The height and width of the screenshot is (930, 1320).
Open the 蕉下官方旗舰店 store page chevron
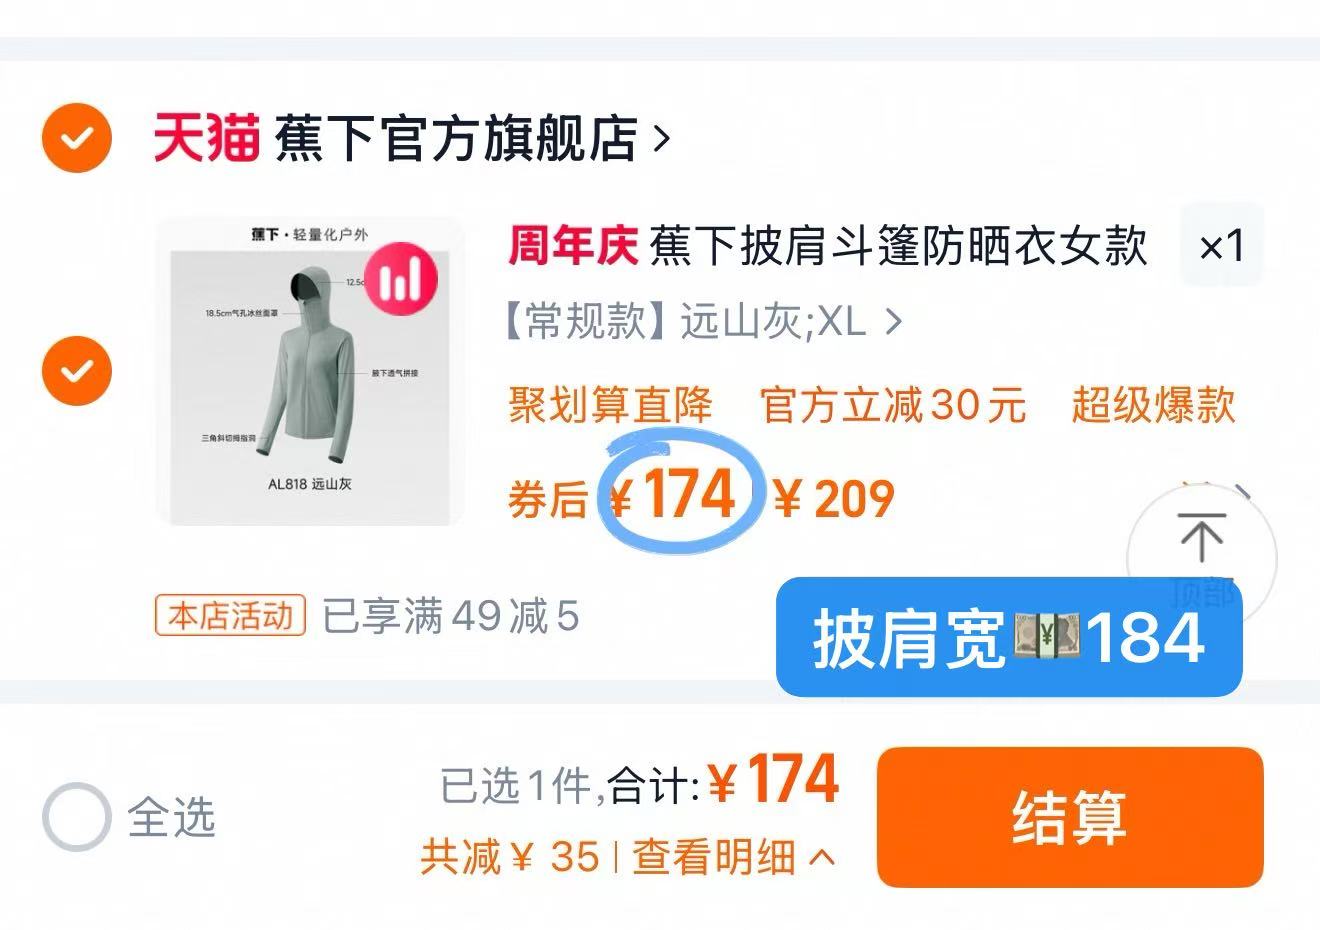[x=661, y=138]
